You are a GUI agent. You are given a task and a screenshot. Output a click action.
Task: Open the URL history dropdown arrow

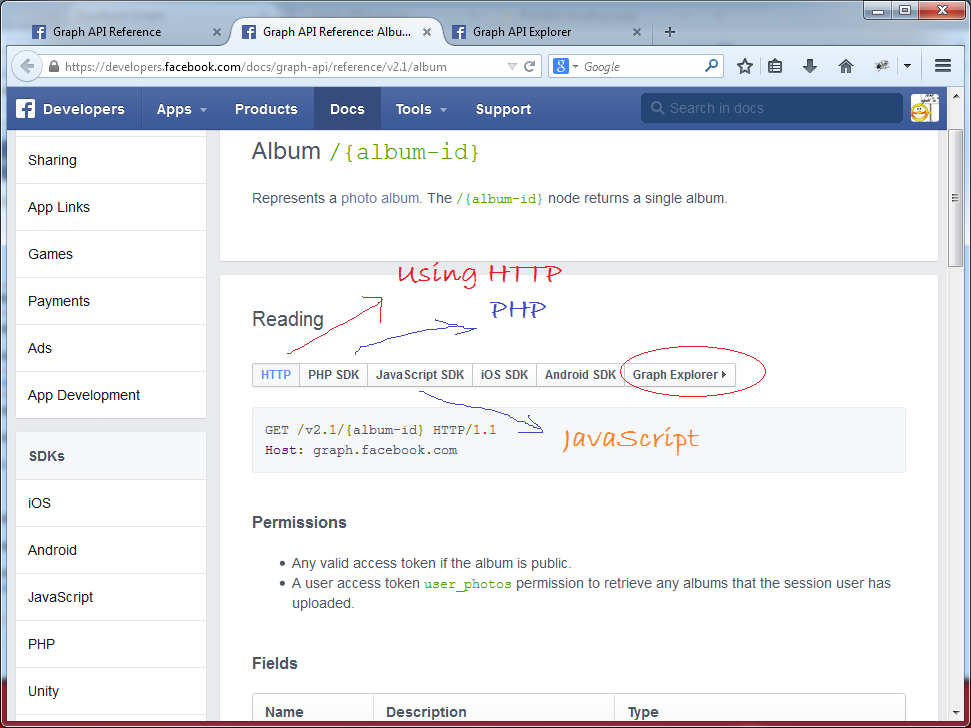coord(512,66)
